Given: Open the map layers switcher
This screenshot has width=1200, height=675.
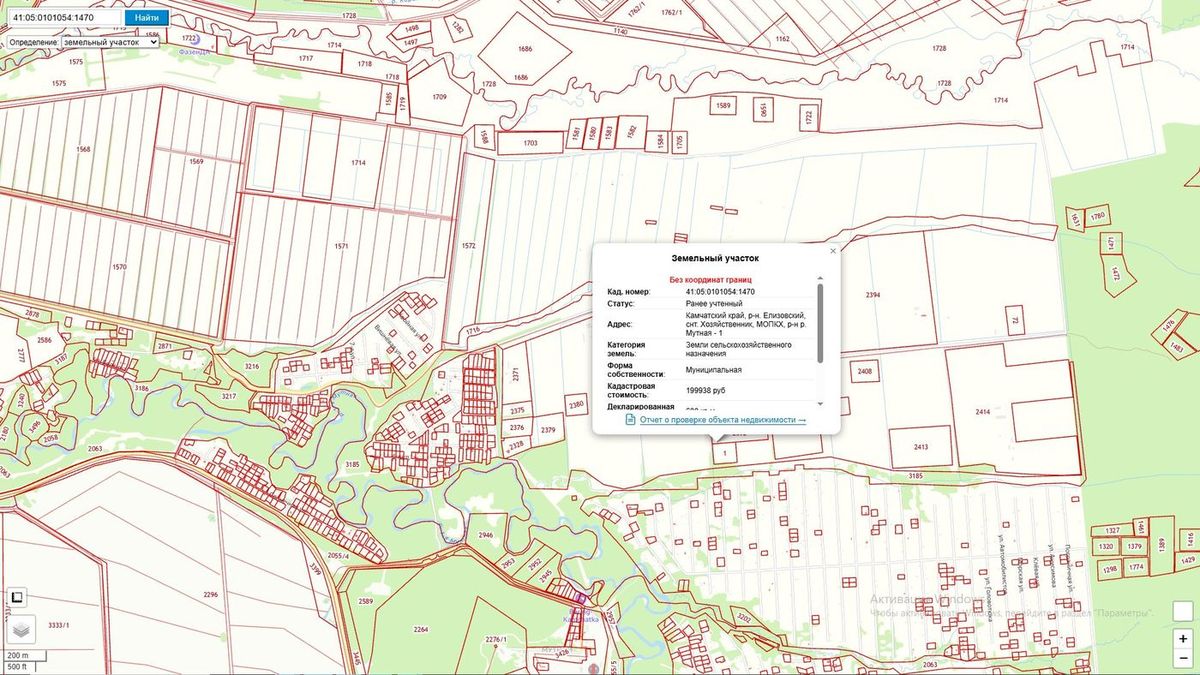Looking at the screenshot, I should tap(22, 629).
